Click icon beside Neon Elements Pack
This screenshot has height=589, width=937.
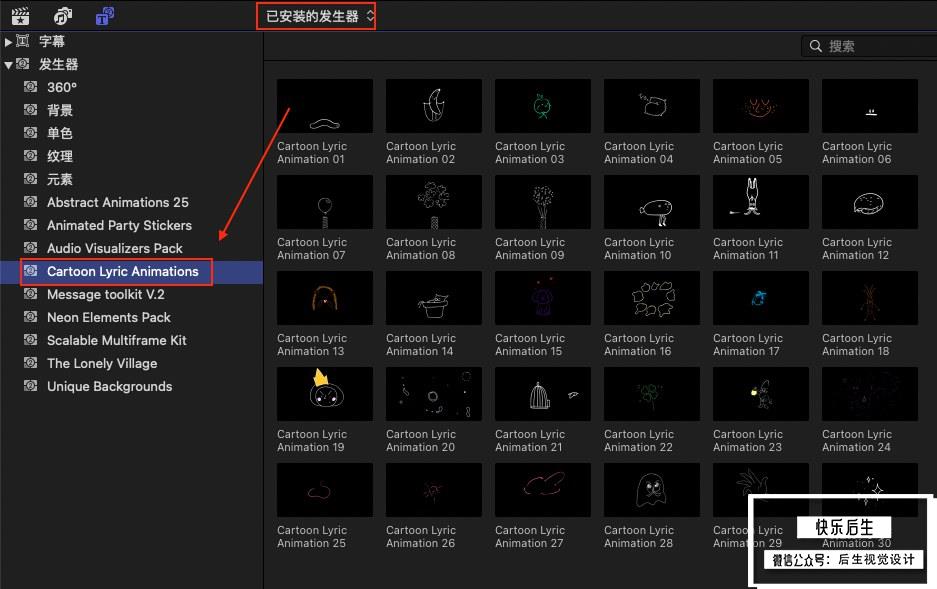point(30,317)
